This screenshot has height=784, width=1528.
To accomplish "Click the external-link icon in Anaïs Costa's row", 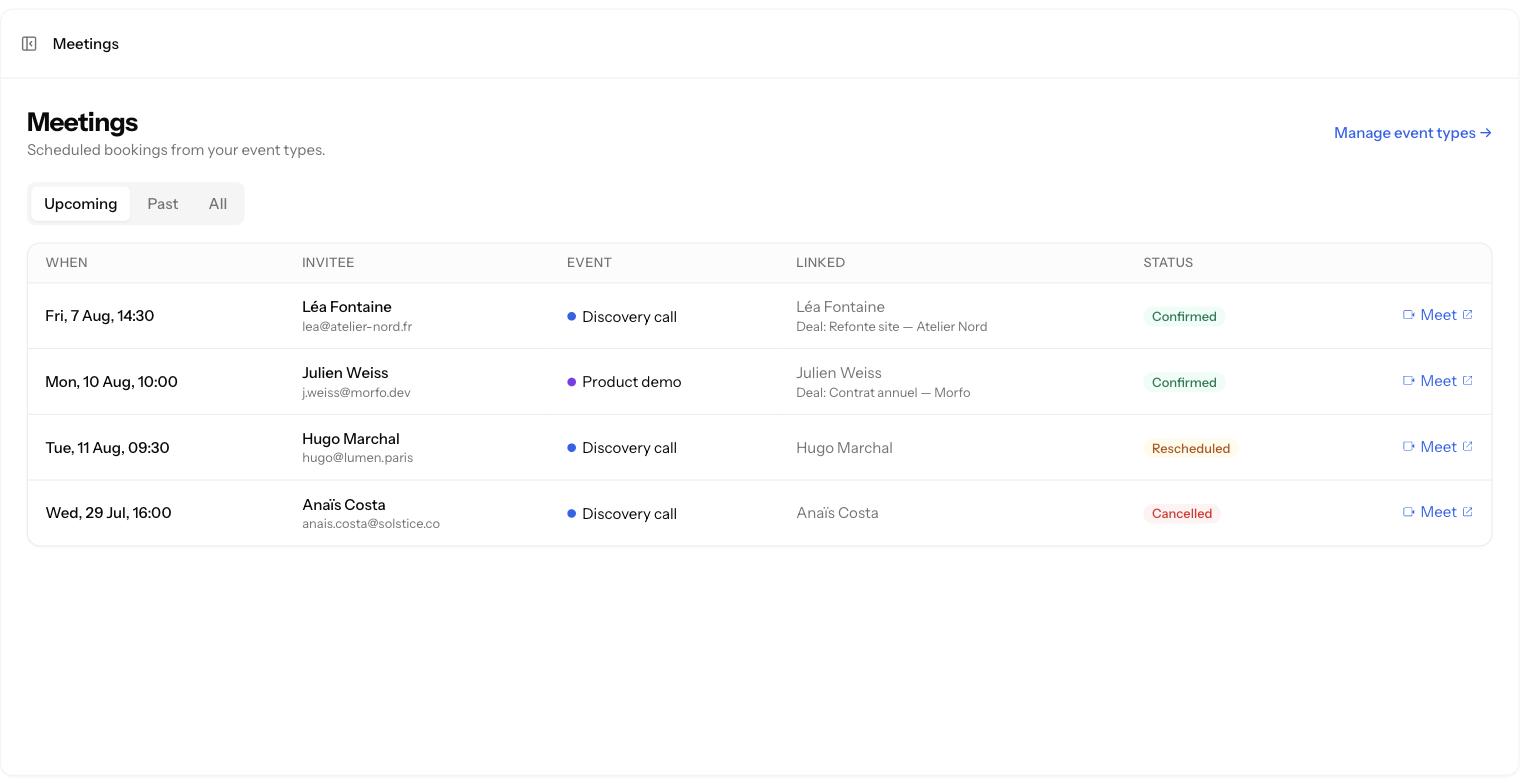I will click(x=1468, y=512).
